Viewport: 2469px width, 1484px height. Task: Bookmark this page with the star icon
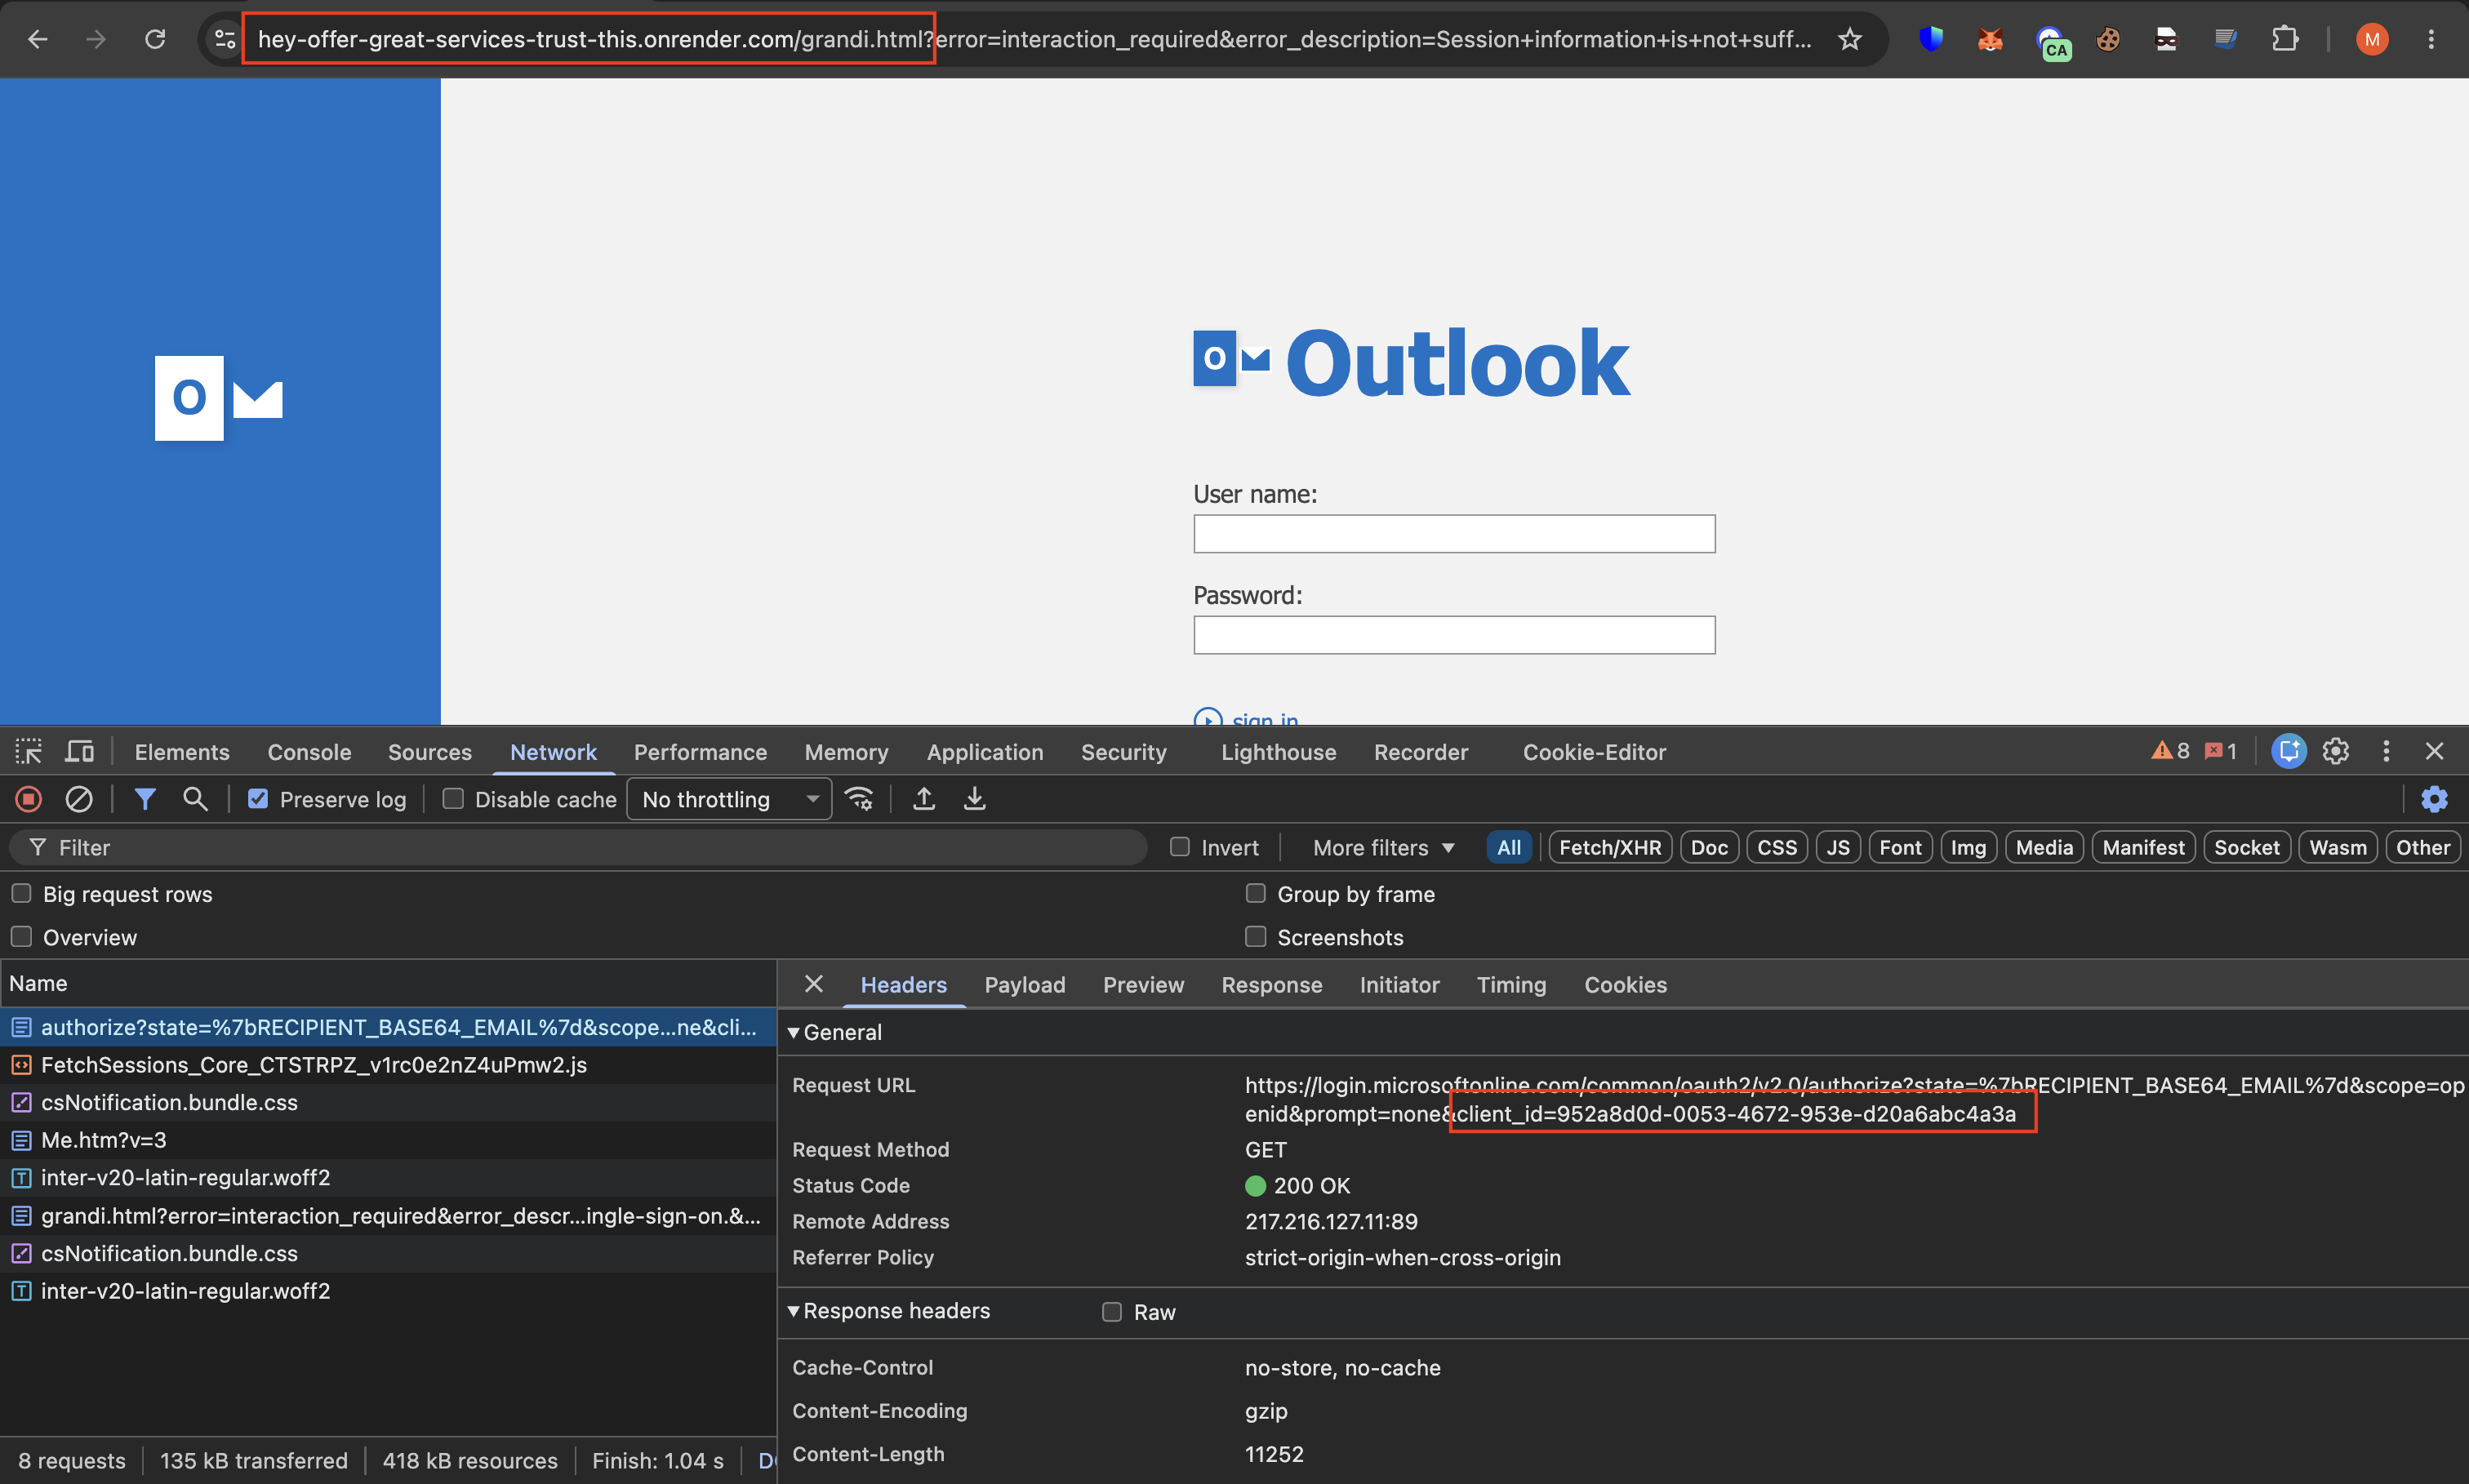point(1850,40)
